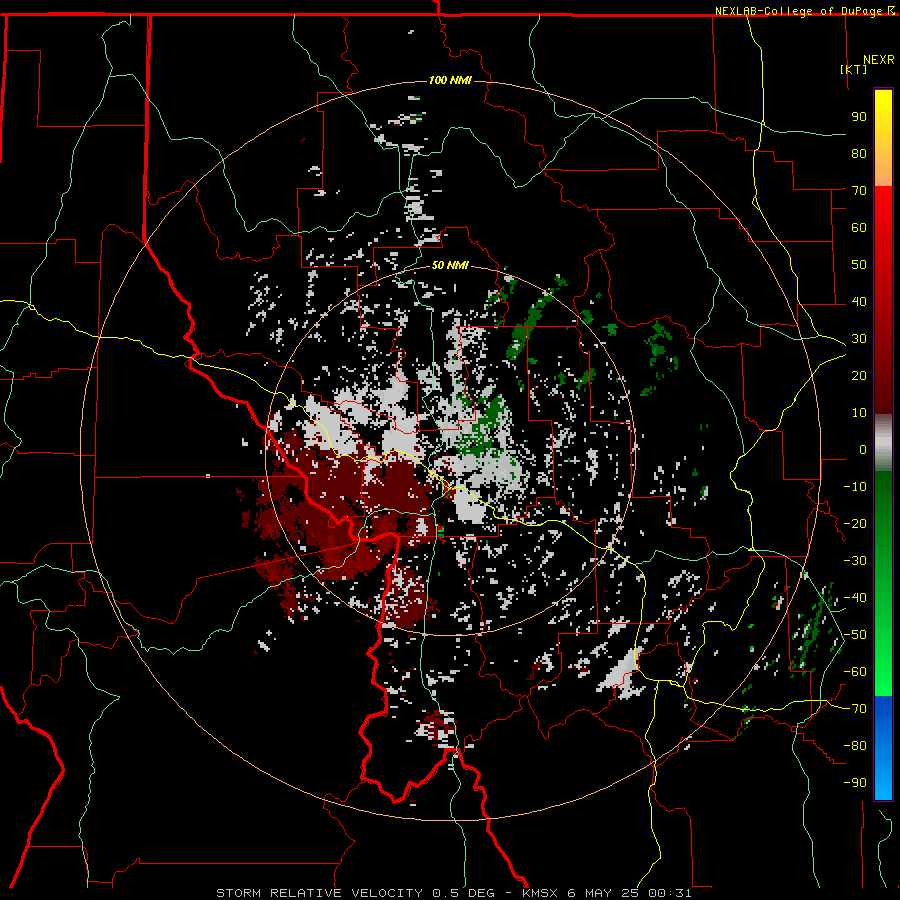Click the 0 value on velocity scale
Screen dimensions: 900x900
click(x=863, y=450)
